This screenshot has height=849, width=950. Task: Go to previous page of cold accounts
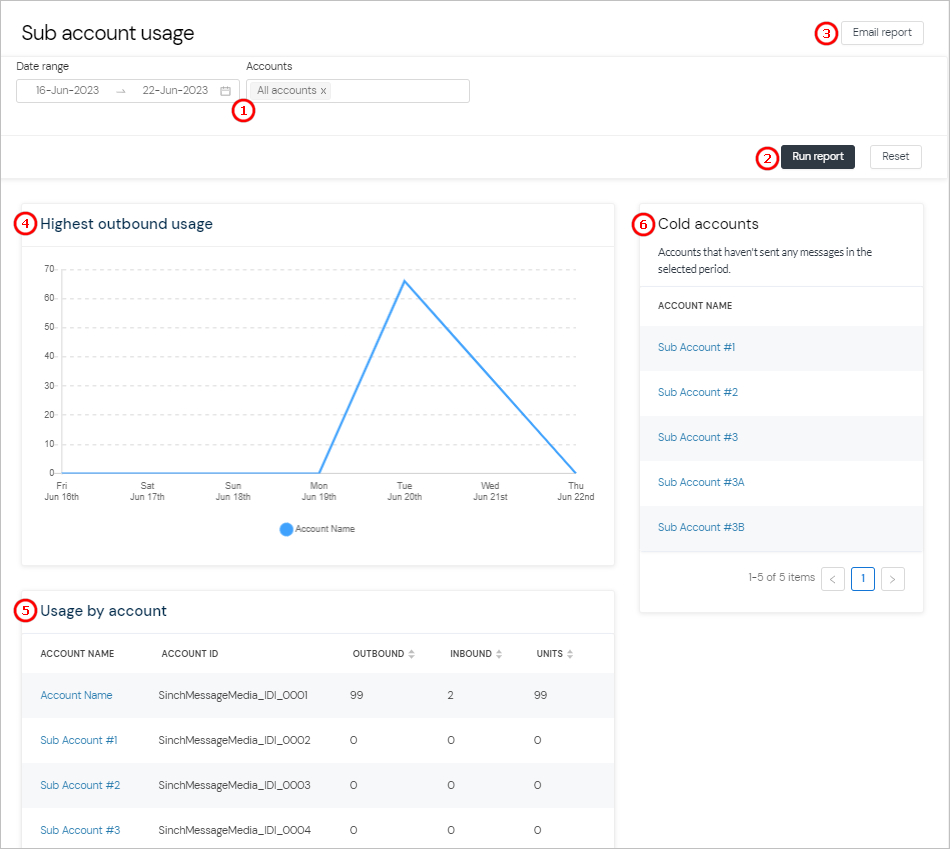point(833,579)
